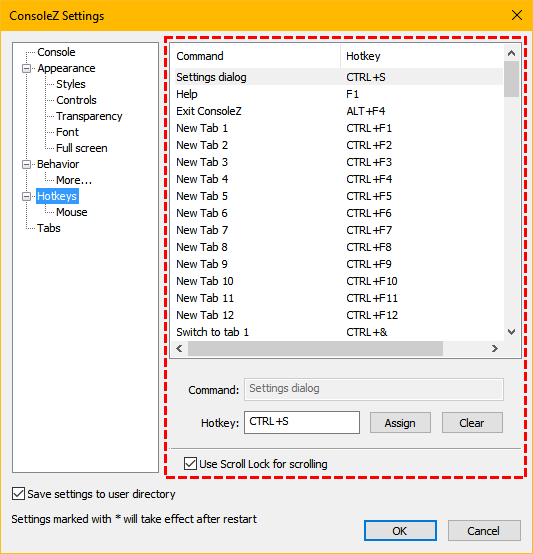Select Console in settings tree
The width and height of the screenshot is (533, 554).
(56, 52)
